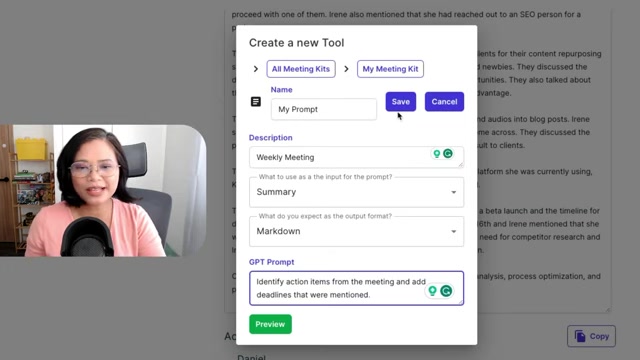Expand output format options via Markdown arrow
Viewport: 640px width, 360px height.
click(453, 231)
